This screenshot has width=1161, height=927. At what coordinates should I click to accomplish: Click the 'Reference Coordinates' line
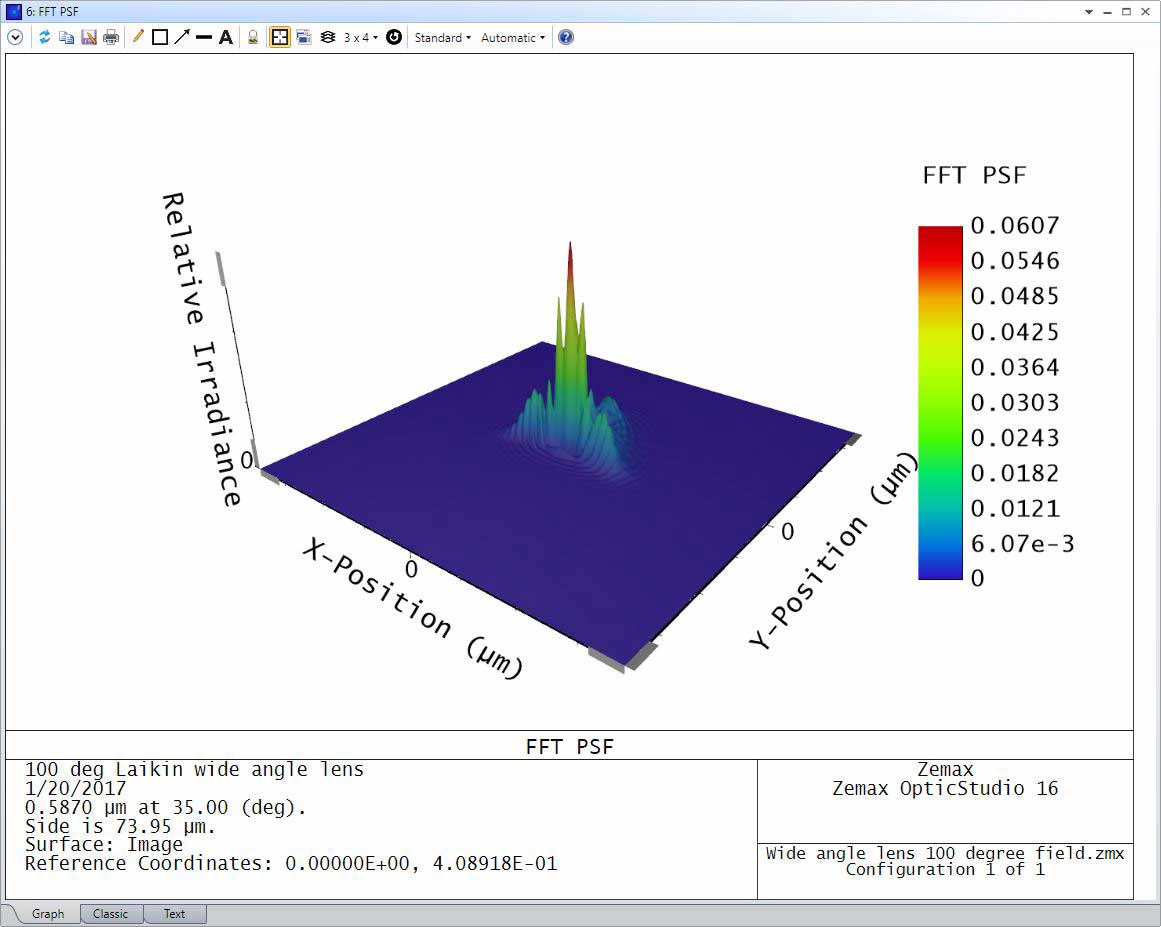[291, 863]
